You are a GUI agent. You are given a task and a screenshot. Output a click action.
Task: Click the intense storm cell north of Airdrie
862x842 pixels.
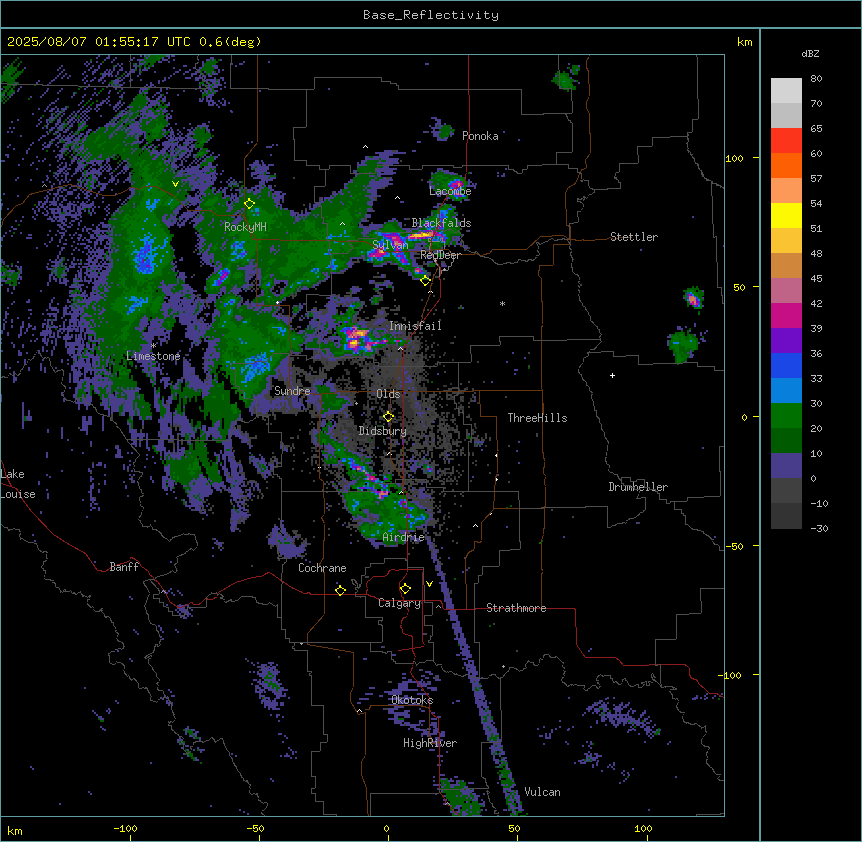coord(372,482)
